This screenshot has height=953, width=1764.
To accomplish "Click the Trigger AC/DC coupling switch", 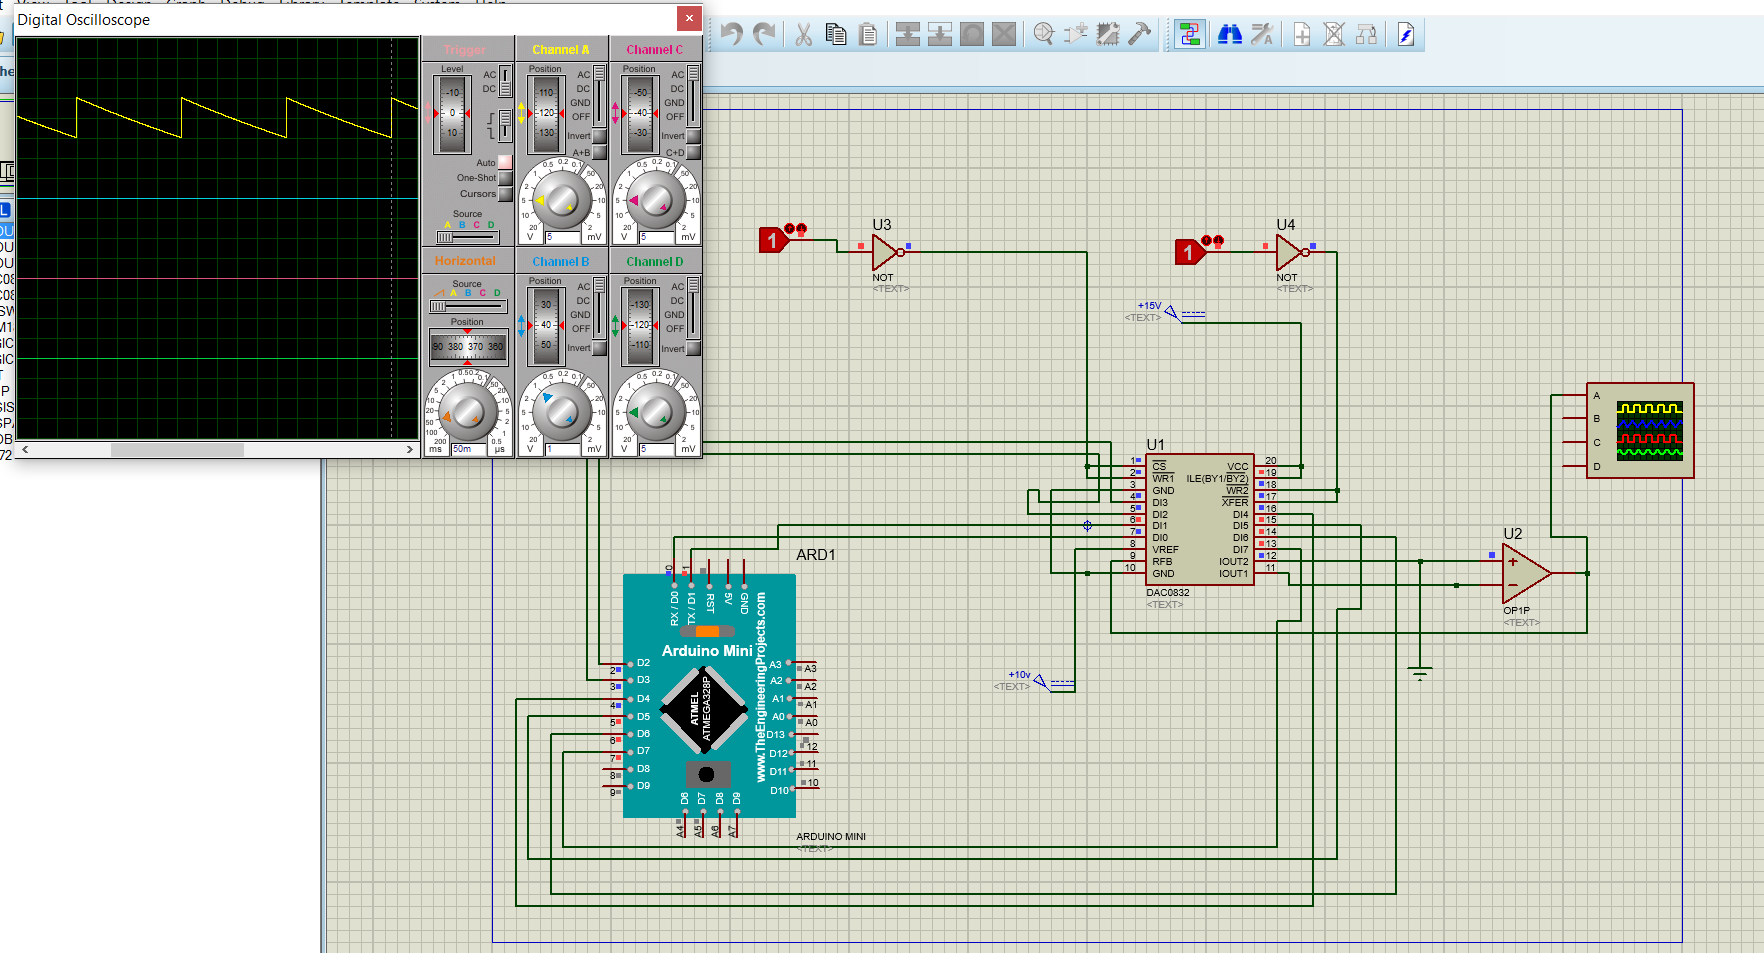I will pos(506,81).
